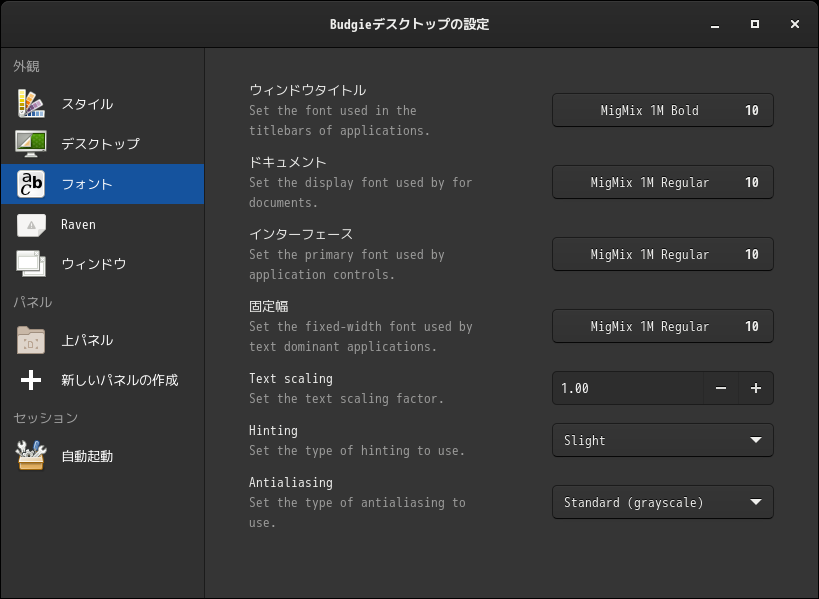Click the パネル section header
This screenshot has width=819, height=599.
[32, 302]
